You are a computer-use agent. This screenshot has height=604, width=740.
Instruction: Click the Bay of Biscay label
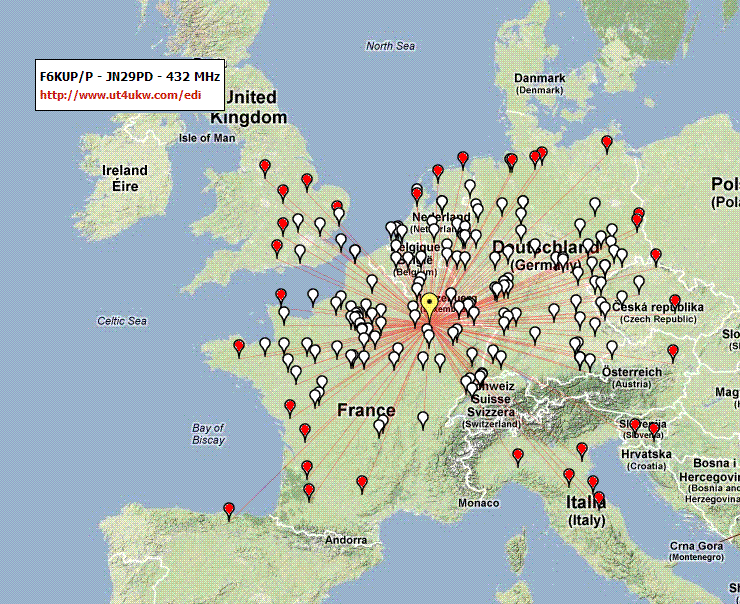208,434
